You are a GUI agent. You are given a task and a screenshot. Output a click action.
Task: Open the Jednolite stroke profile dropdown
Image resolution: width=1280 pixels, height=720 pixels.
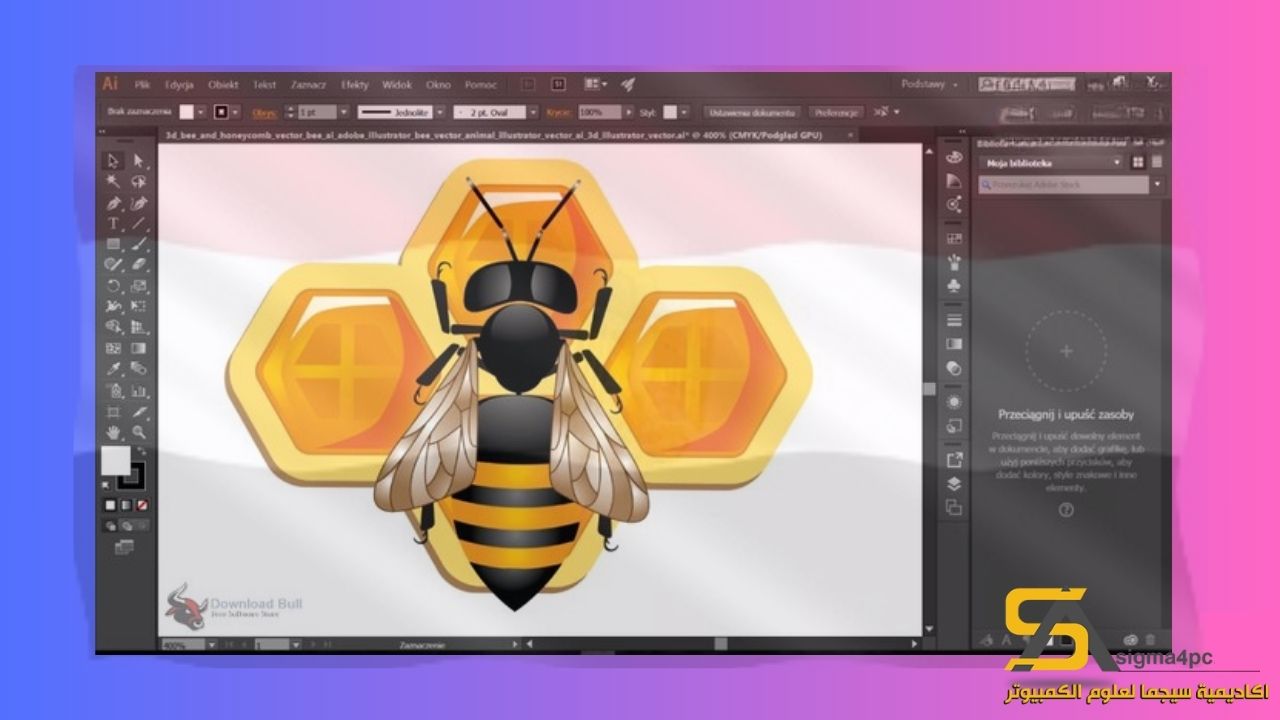440,112
